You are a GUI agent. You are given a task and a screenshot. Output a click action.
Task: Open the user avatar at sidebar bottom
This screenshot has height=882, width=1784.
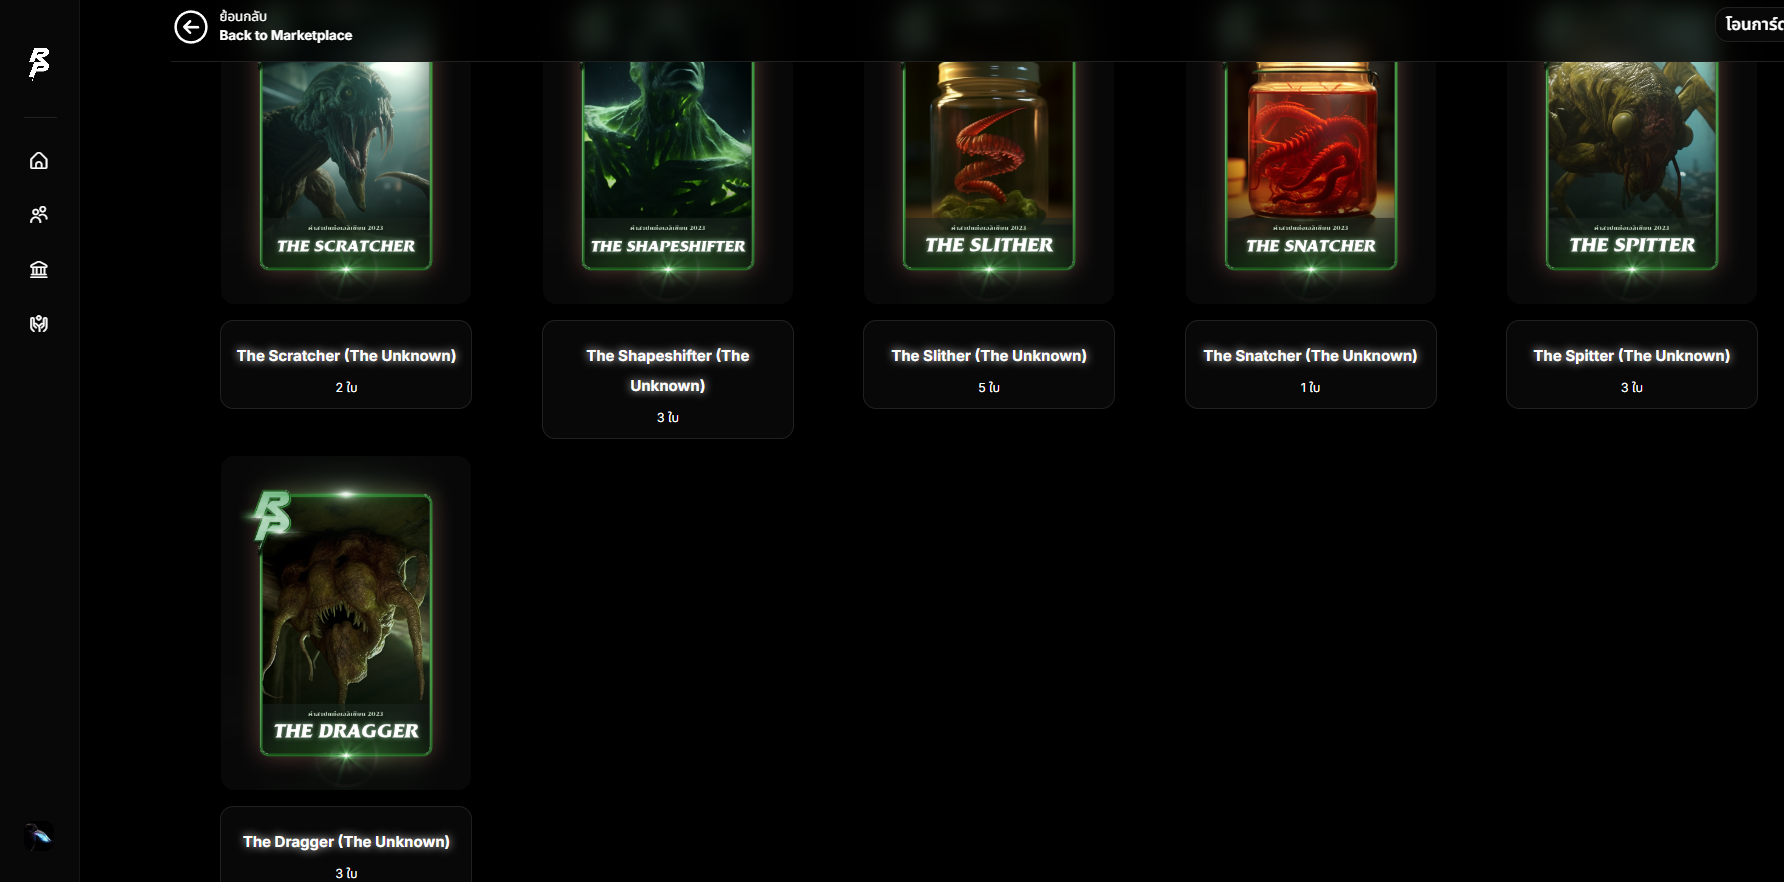[39, 836]
